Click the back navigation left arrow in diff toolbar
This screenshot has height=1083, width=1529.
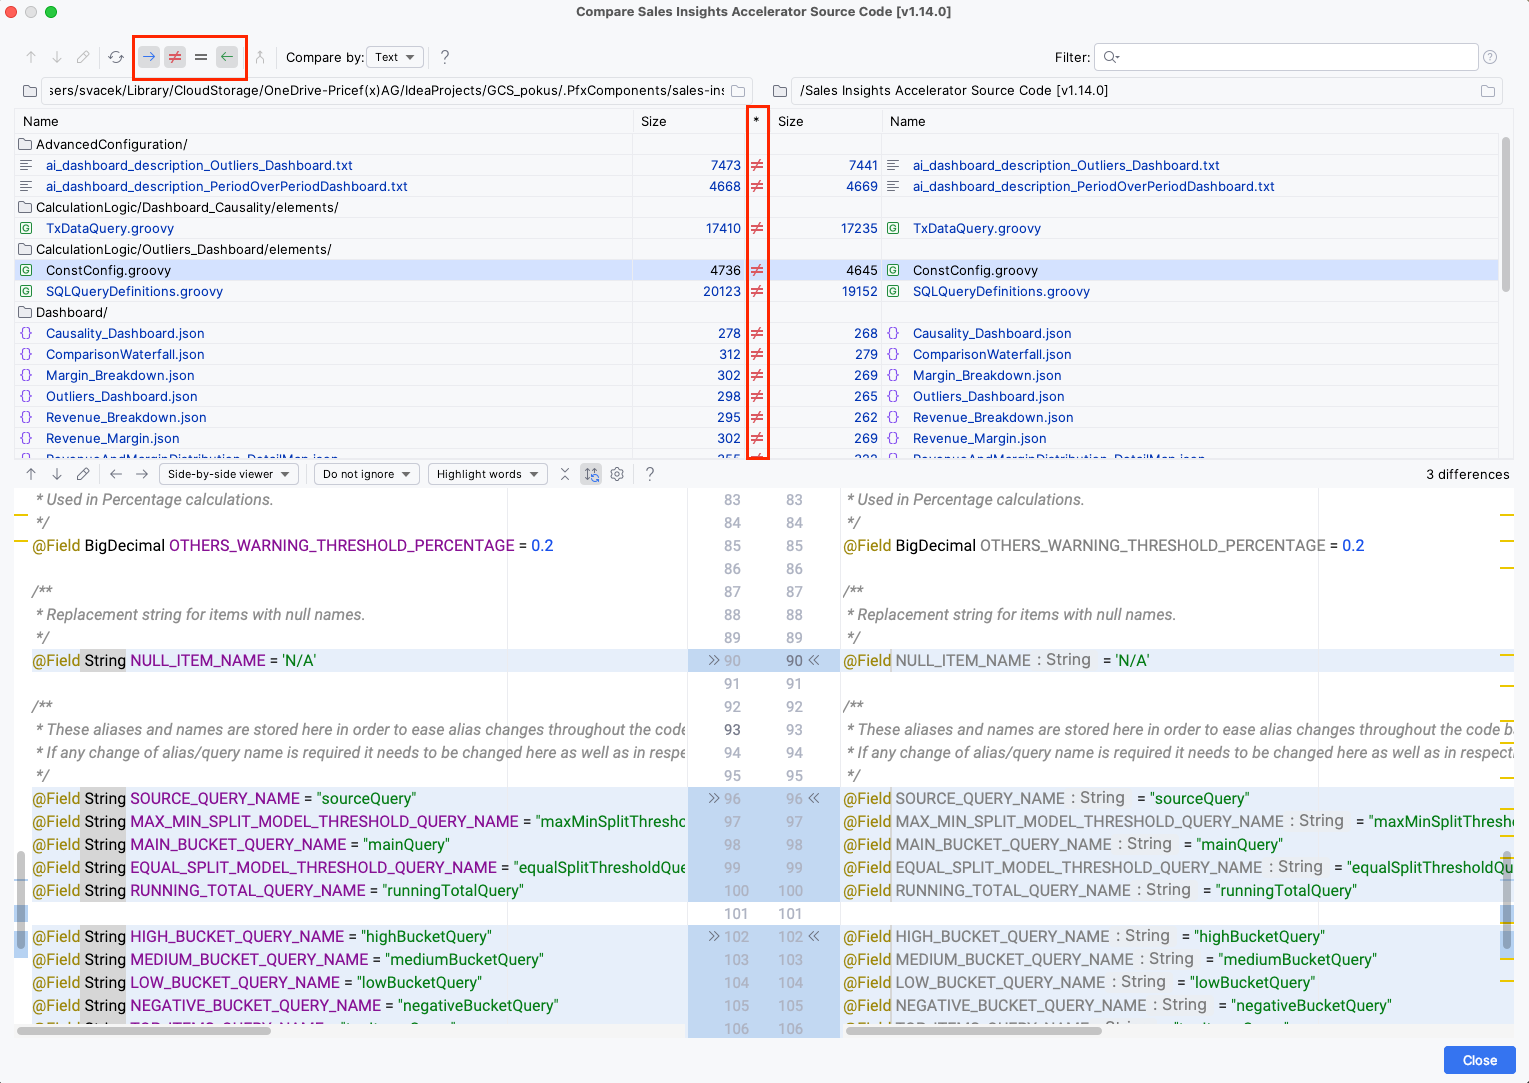coord(116,474)
